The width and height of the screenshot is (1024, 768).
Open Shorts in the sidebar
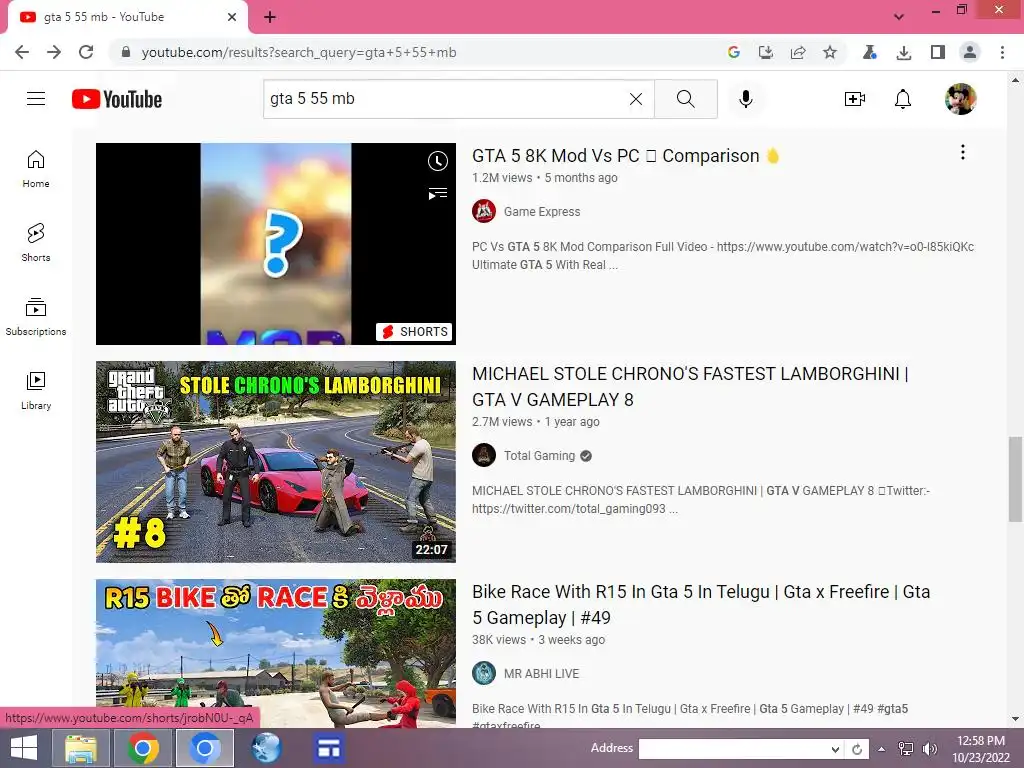point(36,243)
